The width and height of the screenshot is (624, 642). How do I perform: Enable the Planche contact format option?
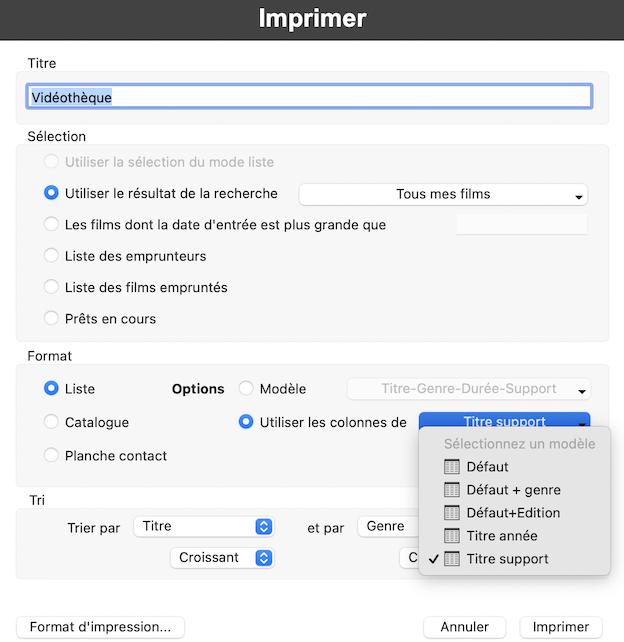(x=52, y=456)
